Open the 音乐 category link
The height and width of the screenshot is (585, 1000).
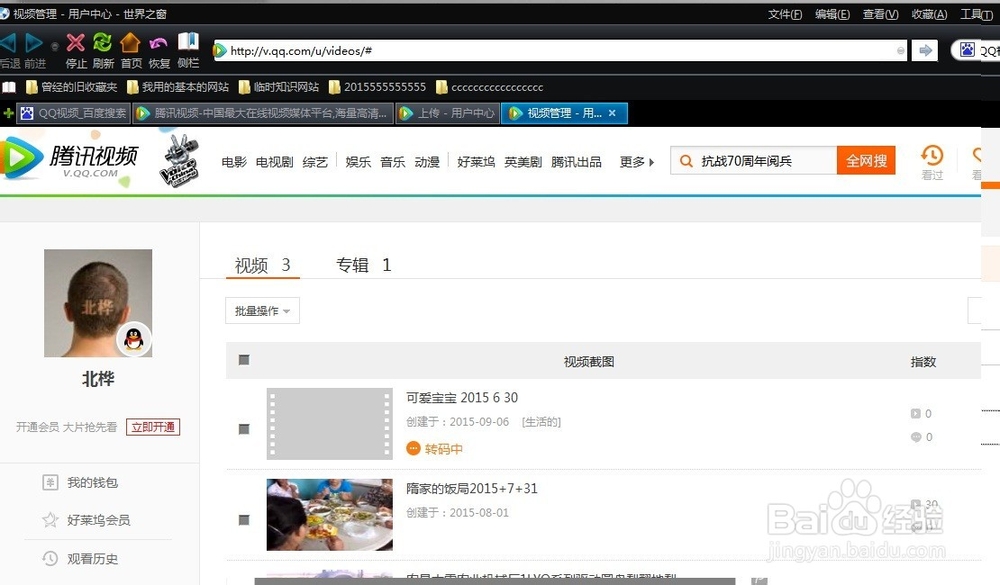coord(393,162)
